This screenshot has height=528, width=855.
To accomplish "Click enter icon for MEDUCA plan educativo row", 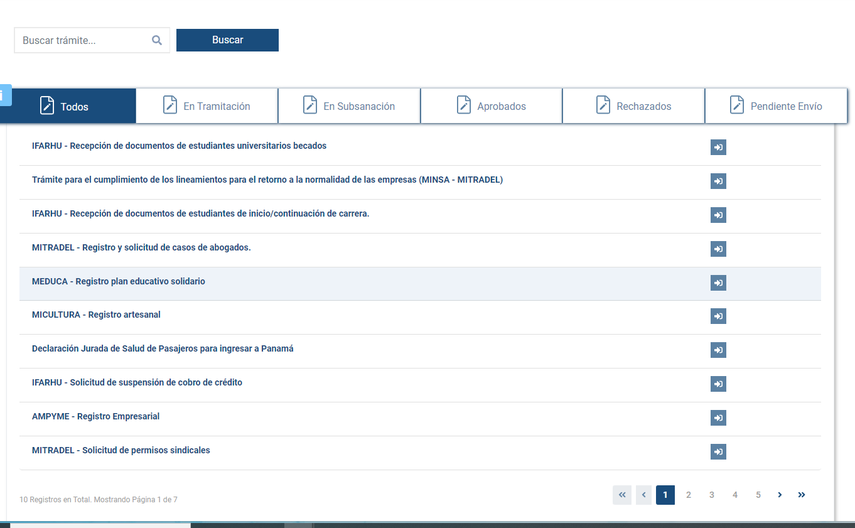I will (x=718, y=283).
